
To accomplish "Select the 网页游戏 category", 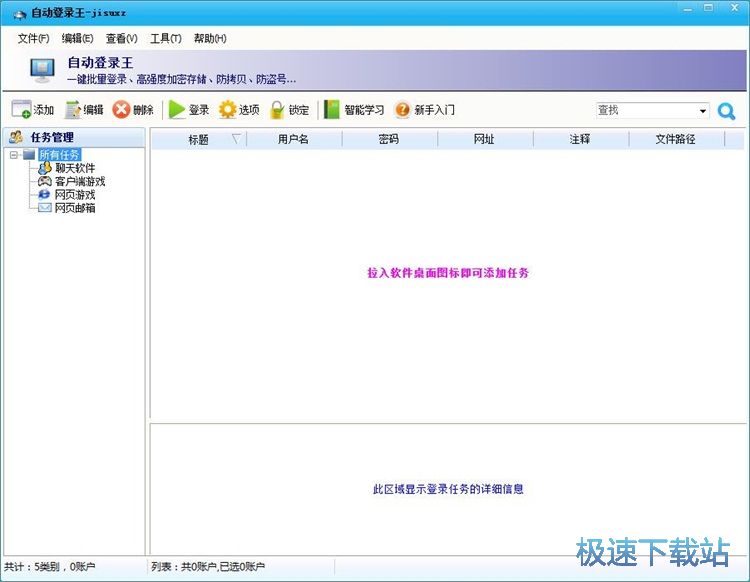I will 75,195.
